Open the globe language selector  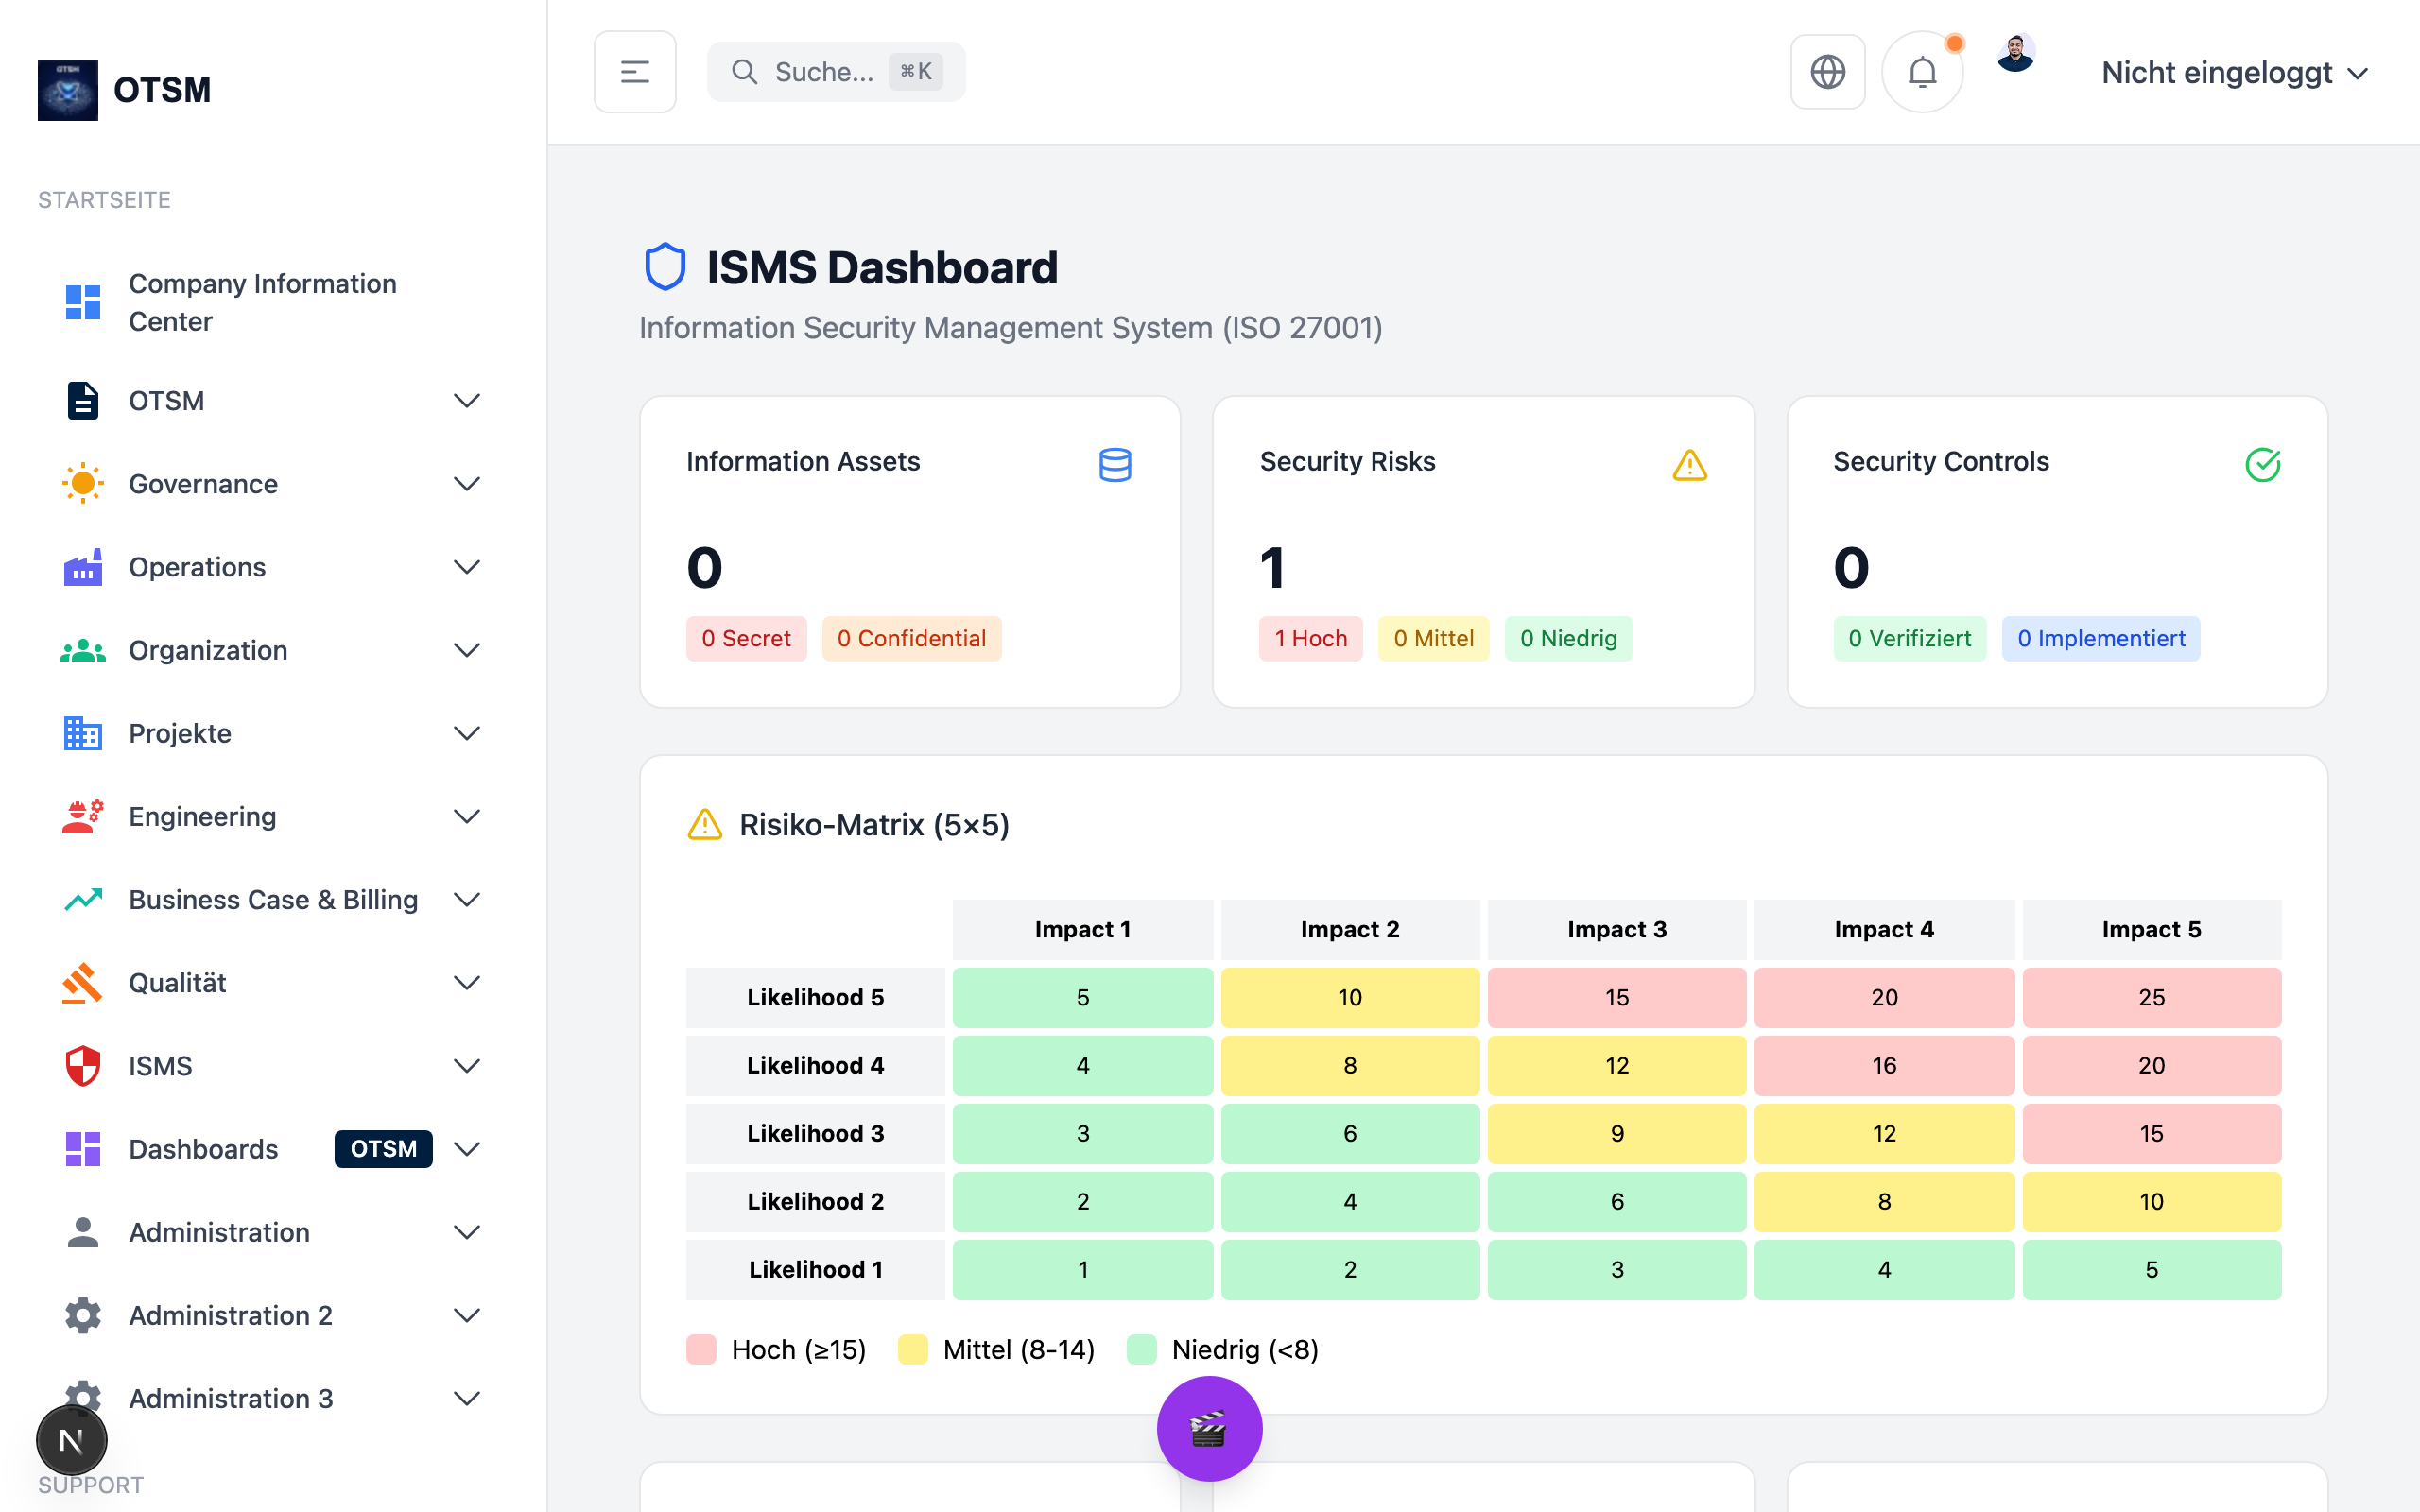pos(1827,72)
